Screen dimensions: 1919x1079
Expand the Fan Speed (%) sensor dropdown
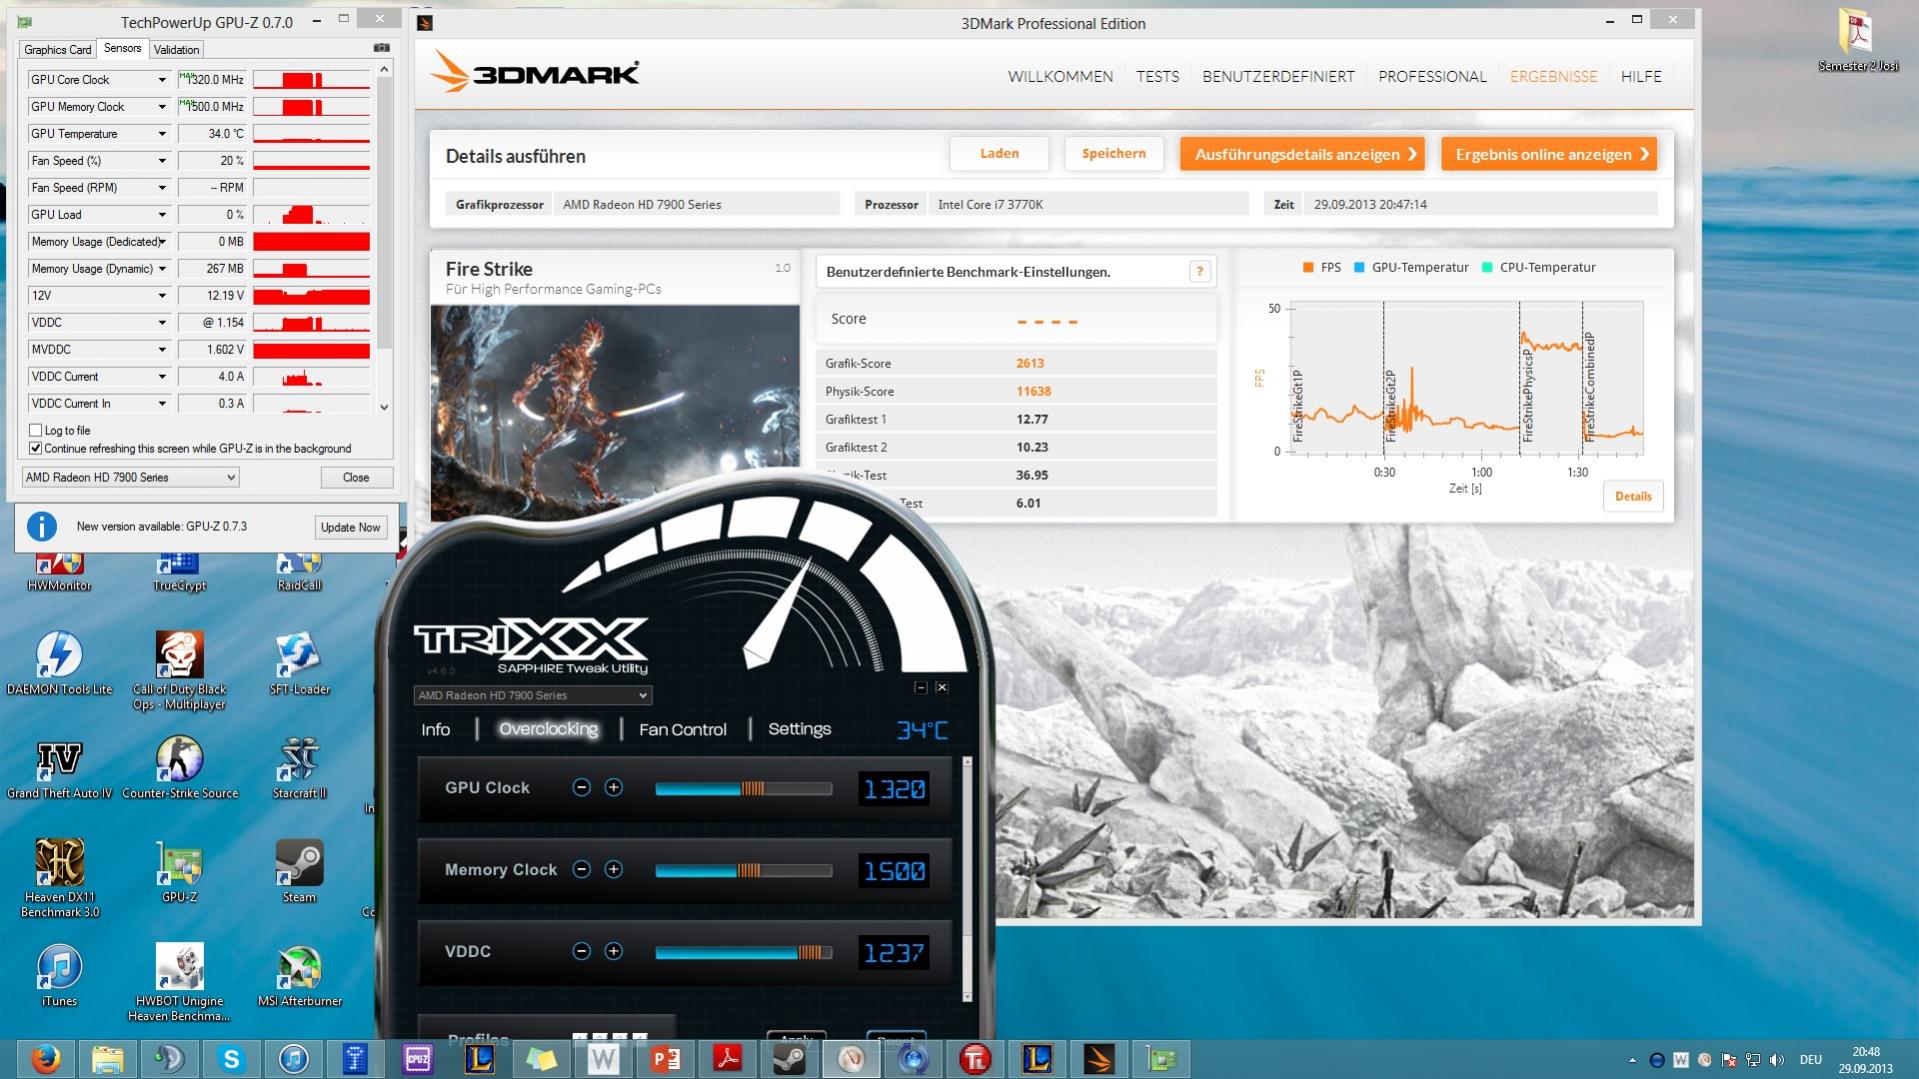162,161
